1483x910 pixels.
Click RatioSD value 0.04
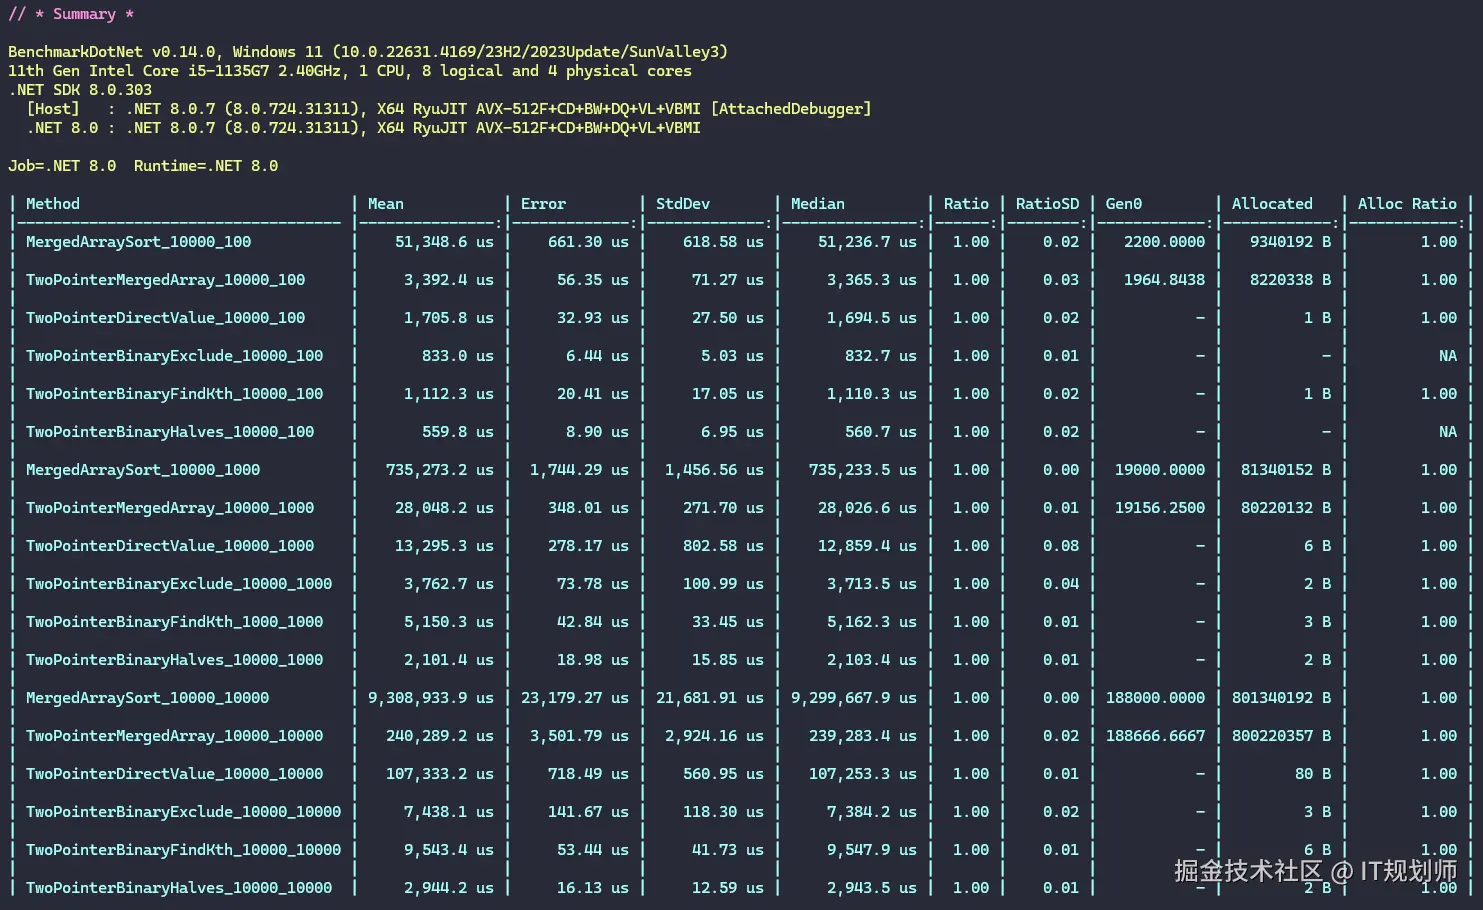1061,584
